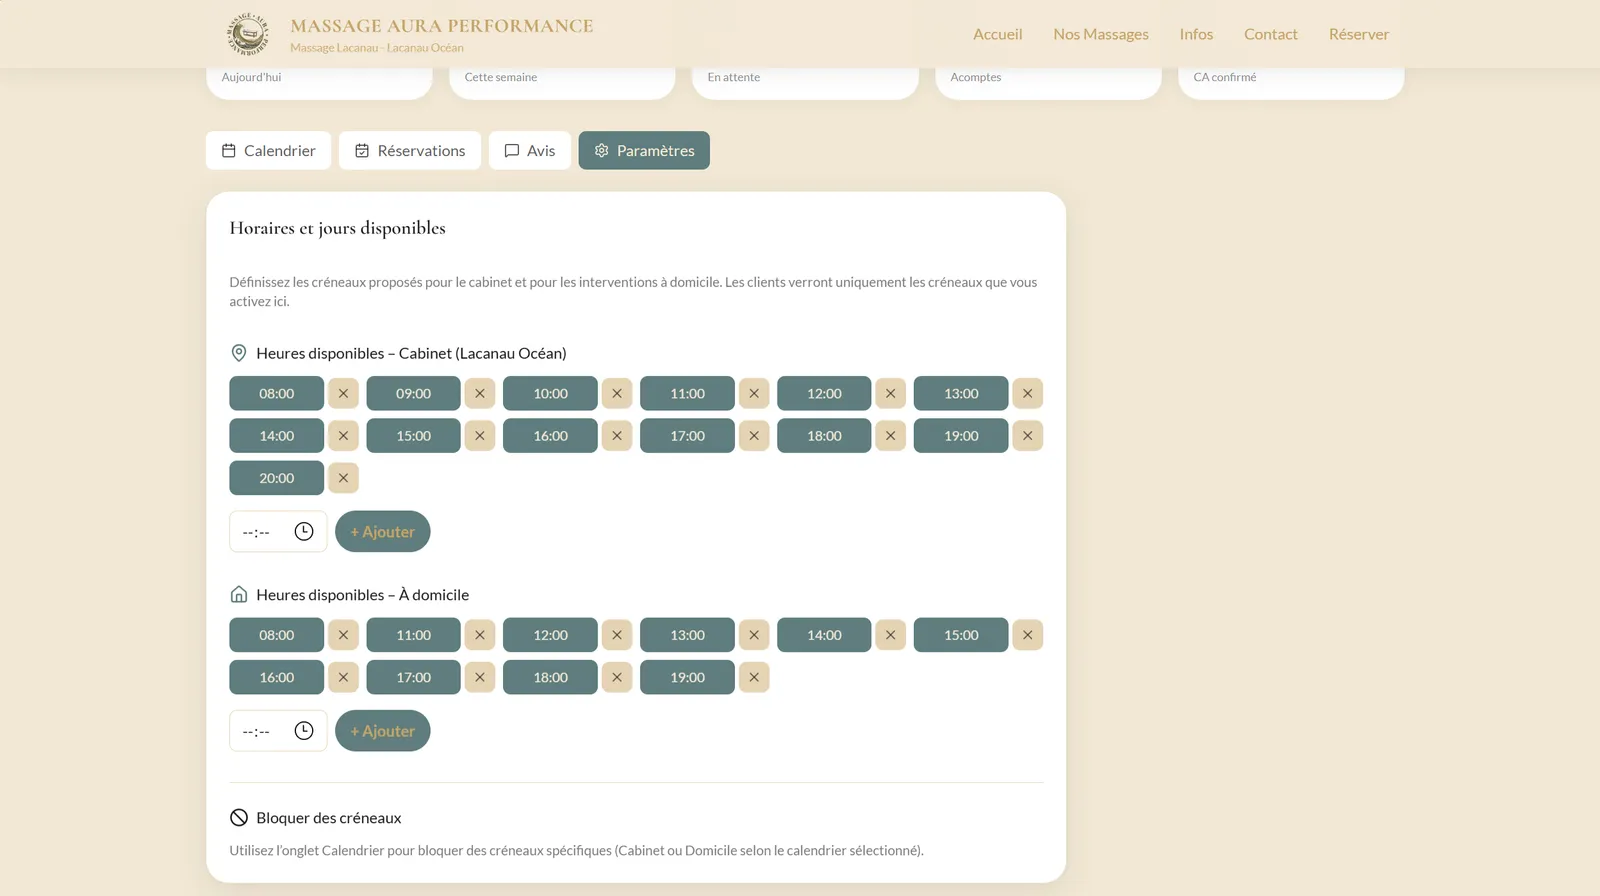Click the Massage Aura Performance logo
Screen dimensions: 1600x896
click(x=248, y=34)
